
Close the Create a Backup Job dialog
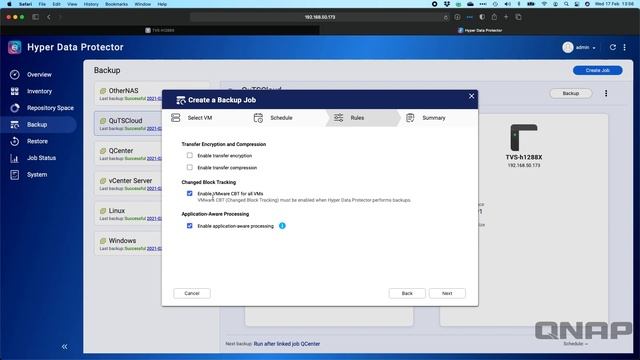[x=471, y=96]
